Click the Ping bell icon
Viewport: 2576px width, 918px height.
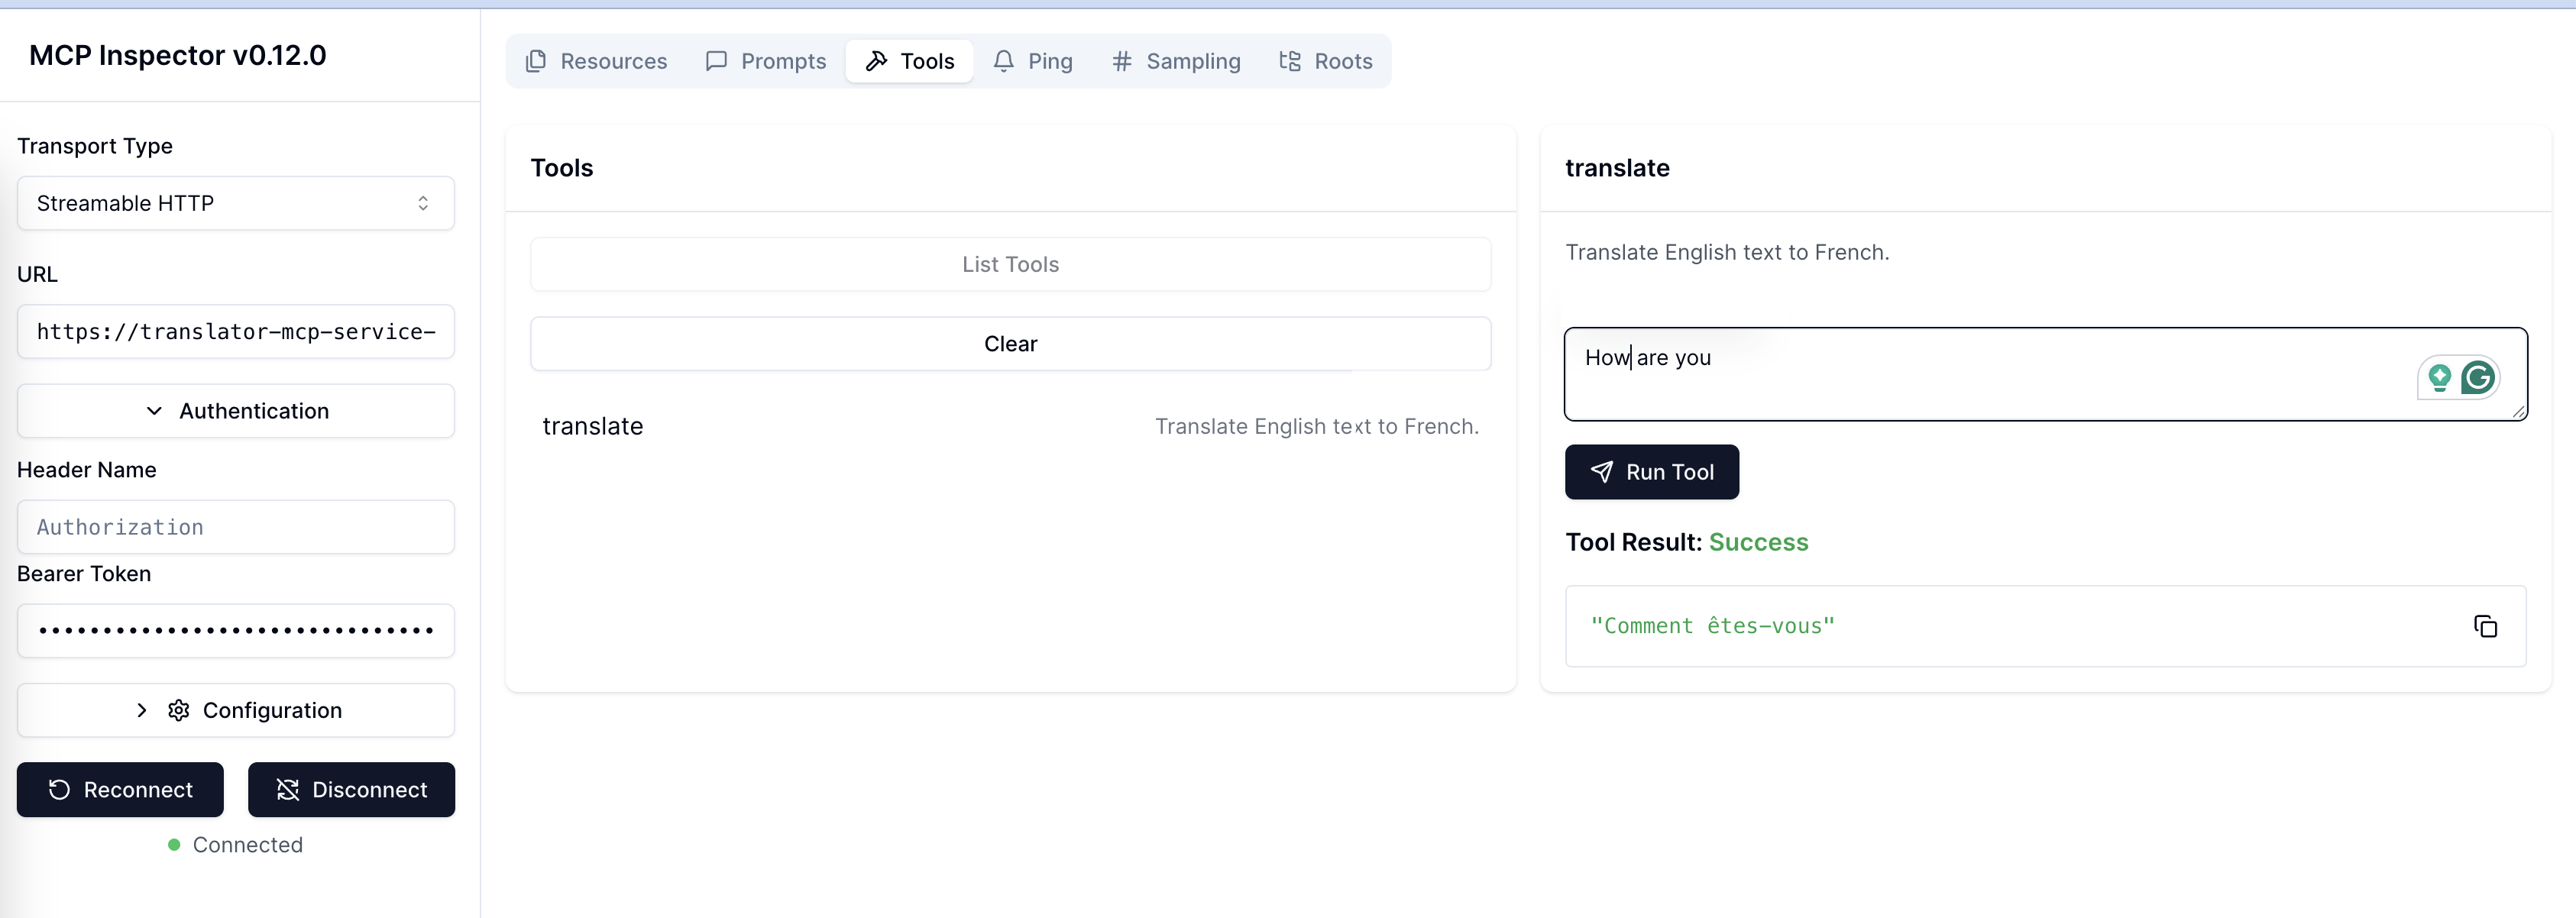coord(1003,61)
